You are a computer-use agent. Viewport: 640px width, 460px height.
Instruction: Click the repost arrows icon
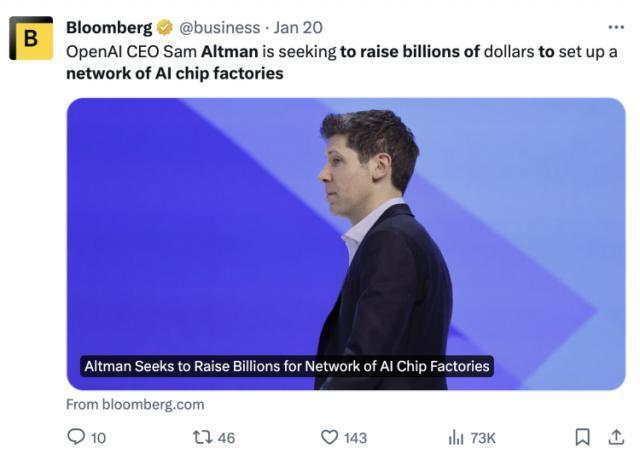[x=200, y=437]
